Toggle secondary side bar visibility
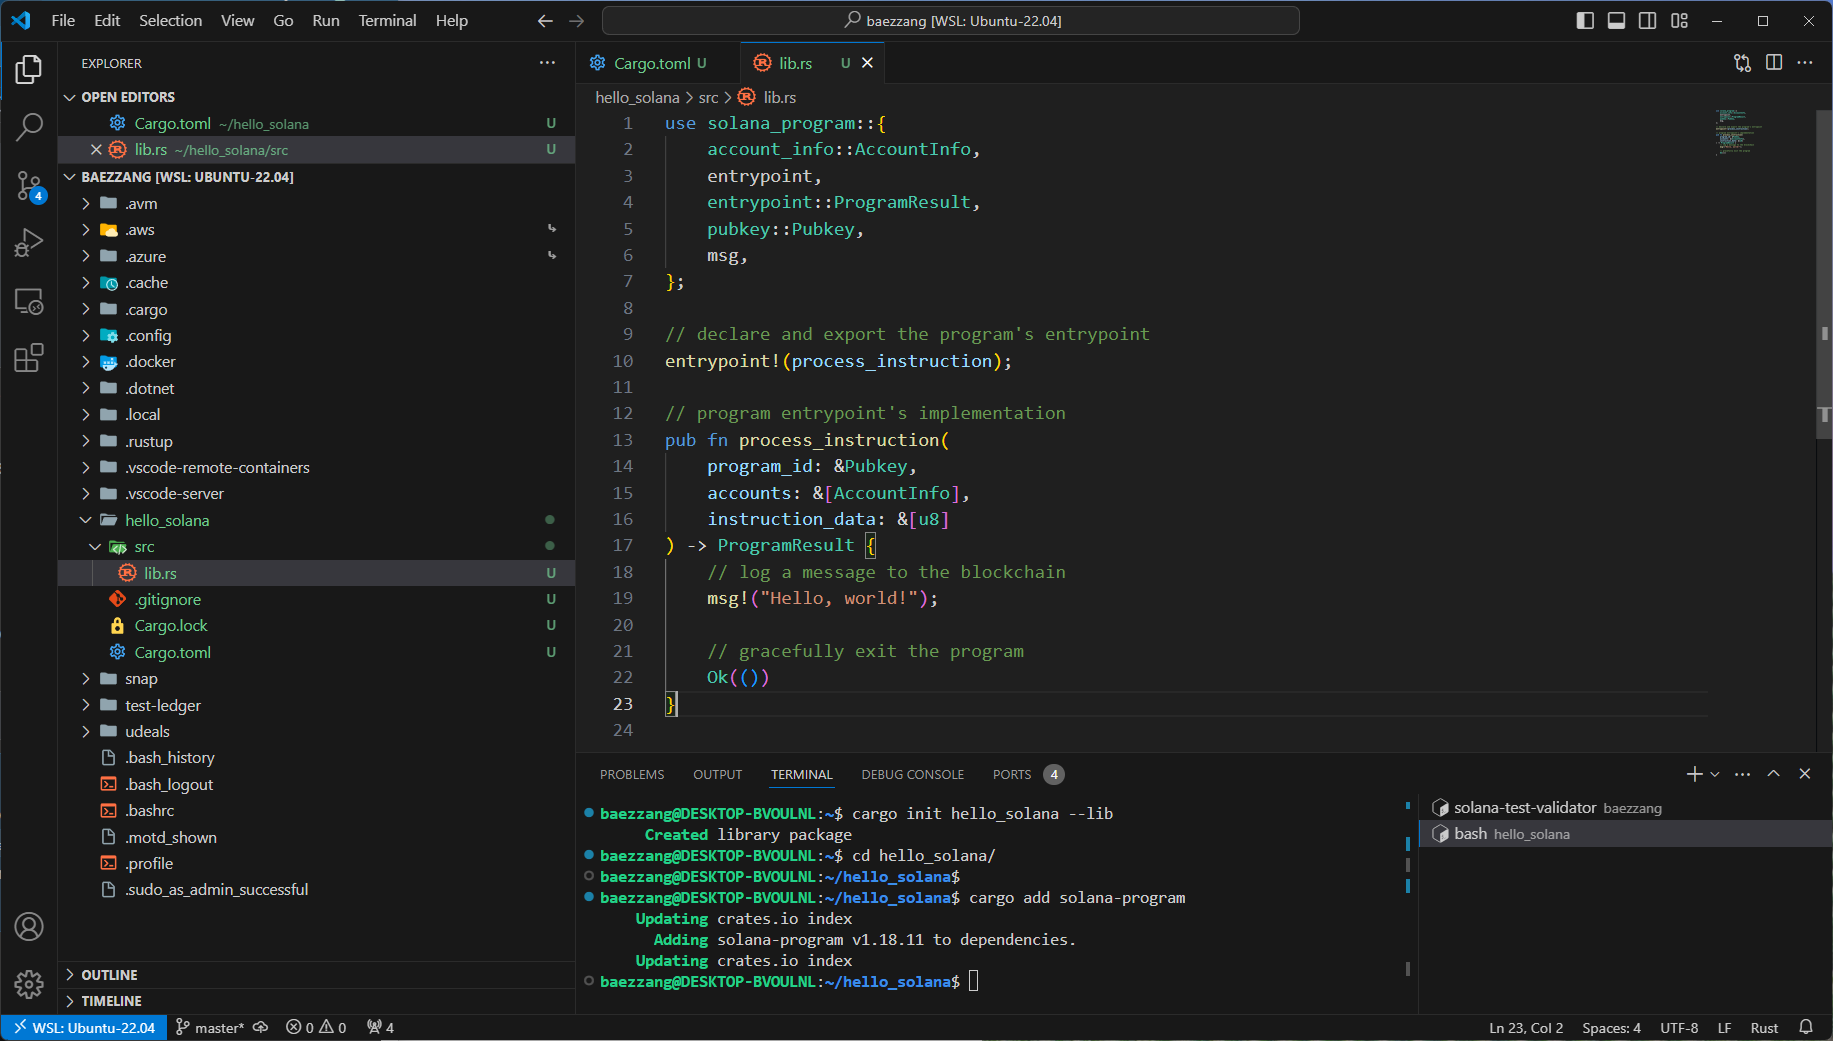Screen dimensions: 1833x1041 tap(1648, 21)
